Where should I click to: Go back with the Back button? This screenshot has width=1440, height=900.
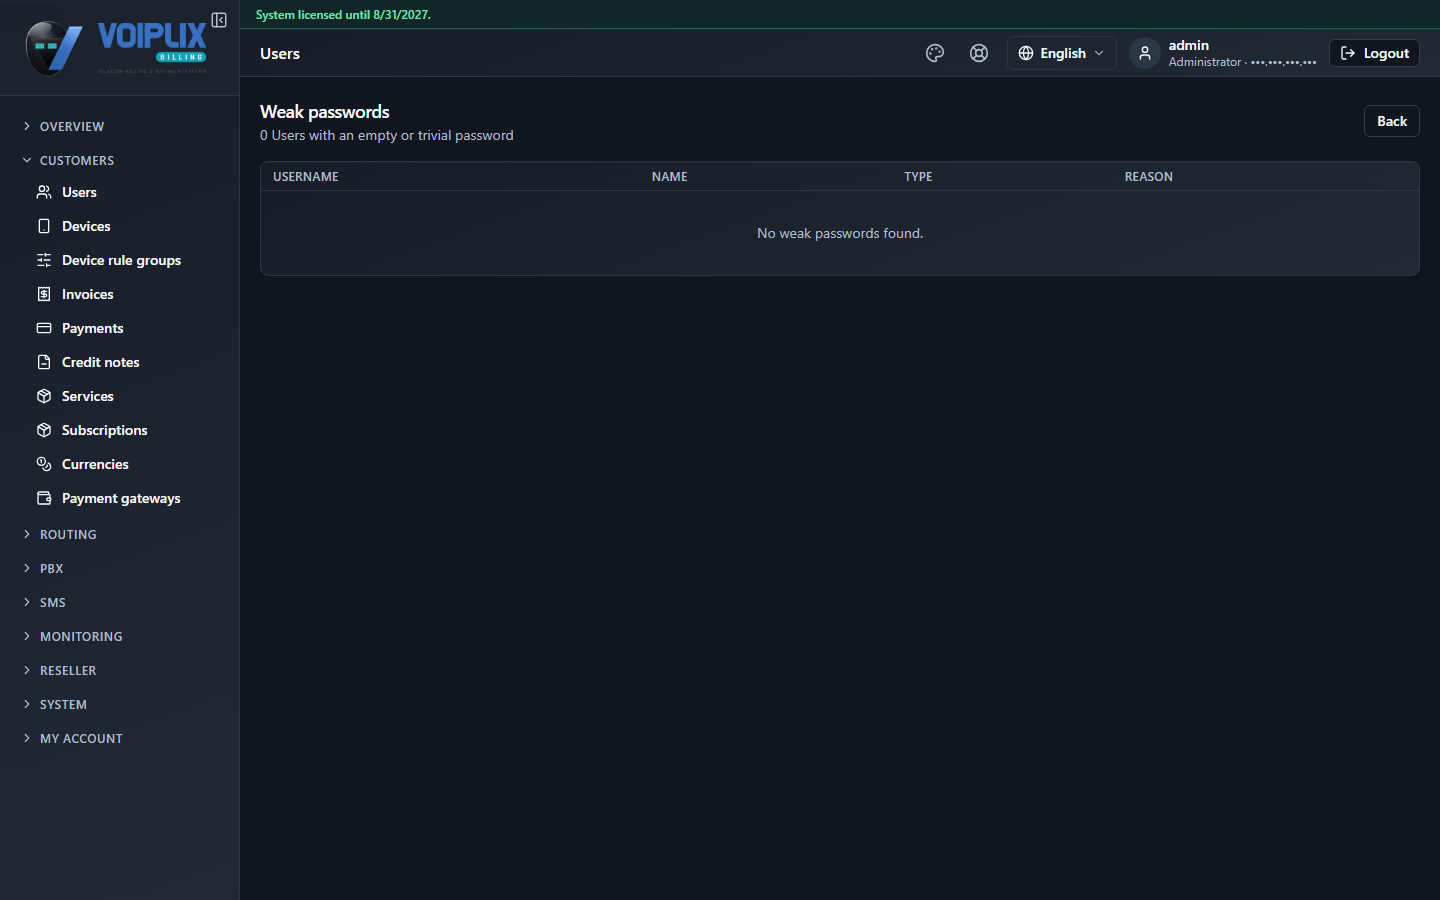(1391, 121)
